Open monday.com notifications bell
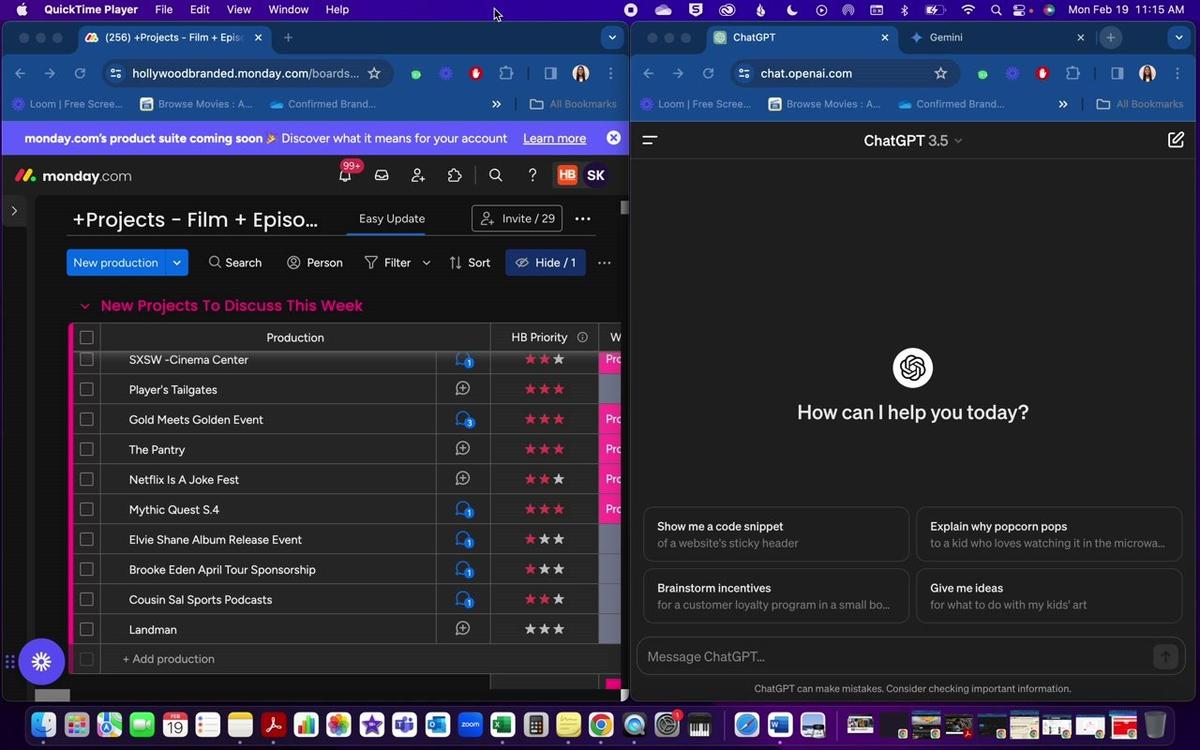This screenshot has width=1200, height=750. point(345,175)
